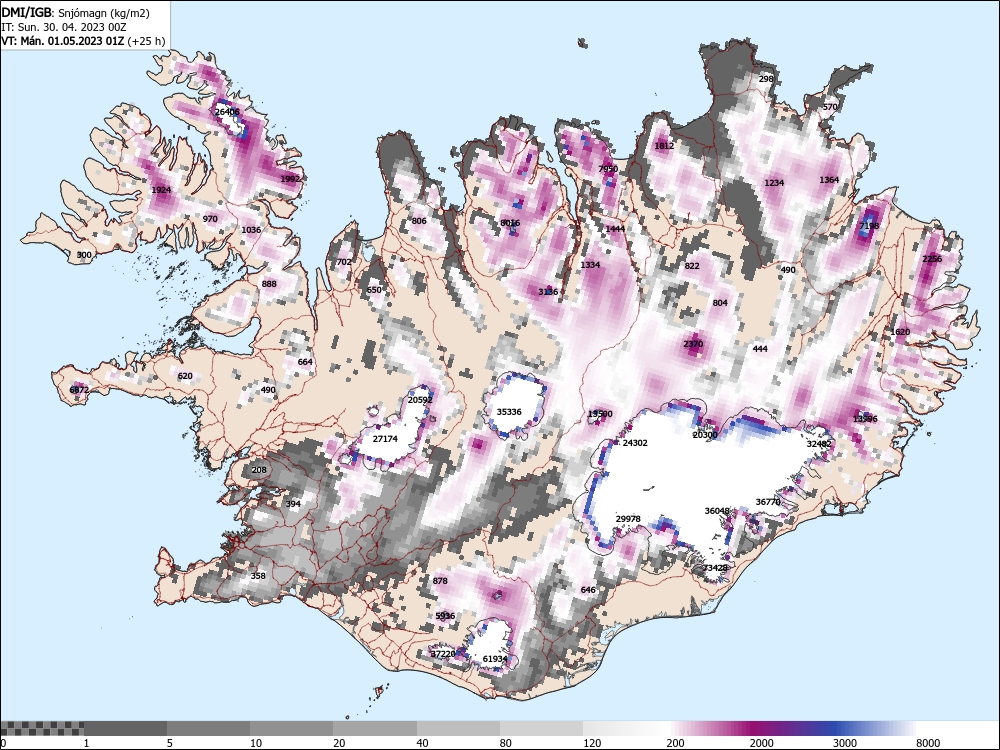This screenshot has height=750, width=1000.
Task: Click the legend label 2000
Action: (x=761, y=743)
